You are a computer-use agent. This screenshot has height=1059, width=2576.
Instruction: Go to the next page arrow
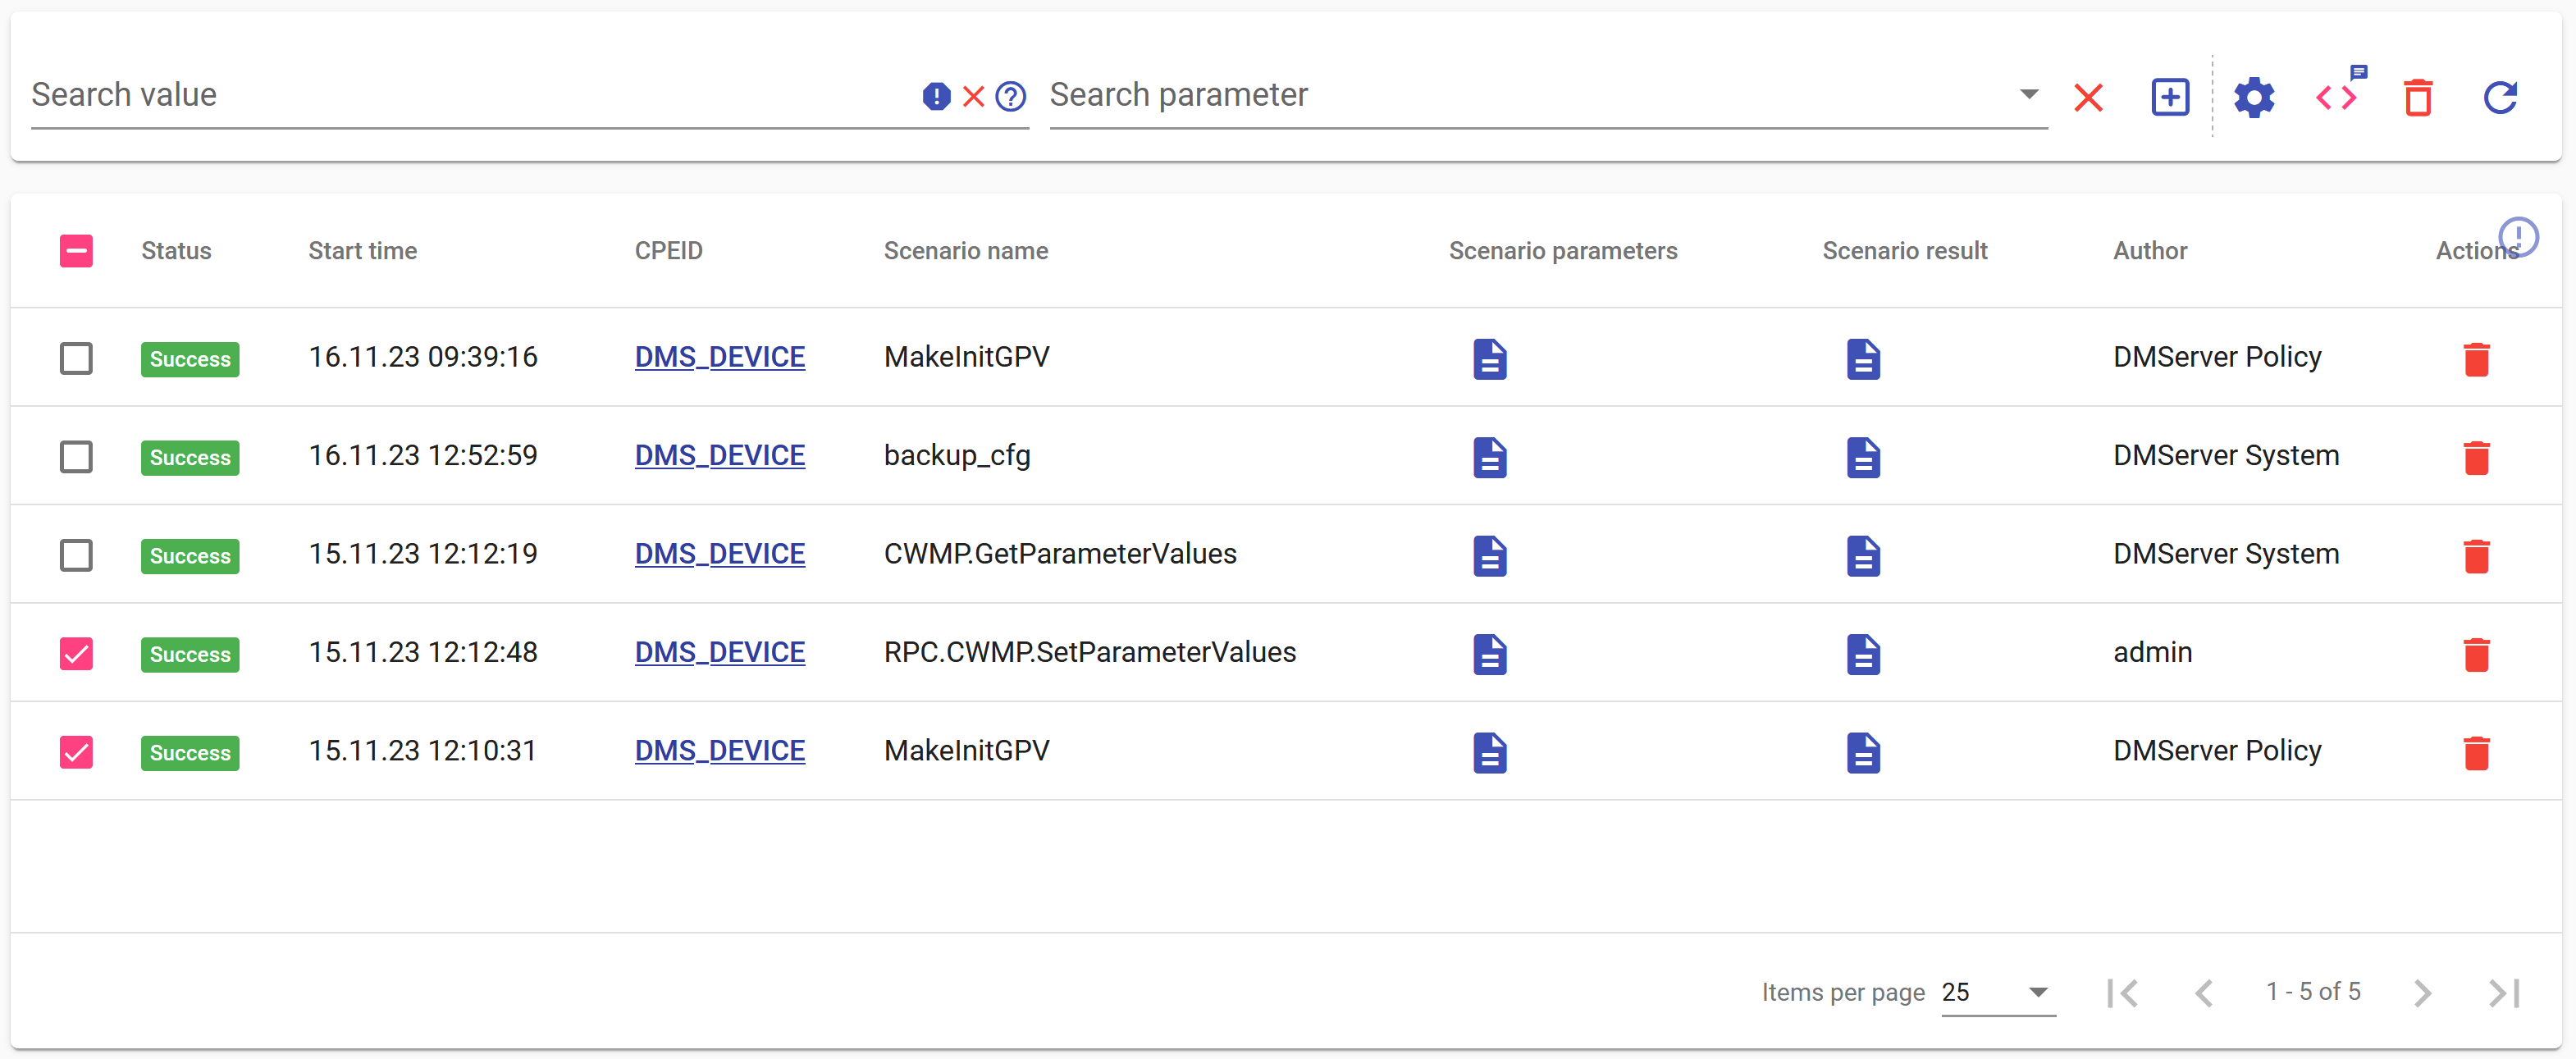coord(2421,992)
